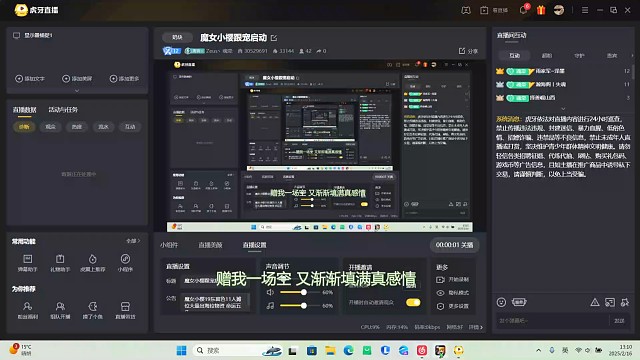Select the 直播设置 tab
Screen dimensions: 640x360
[x=254, y=245]
